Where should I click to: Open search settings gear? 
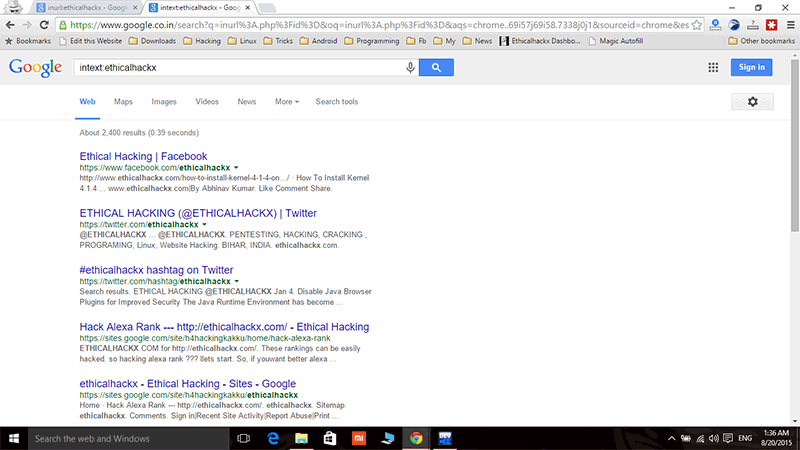click(753, 102)
